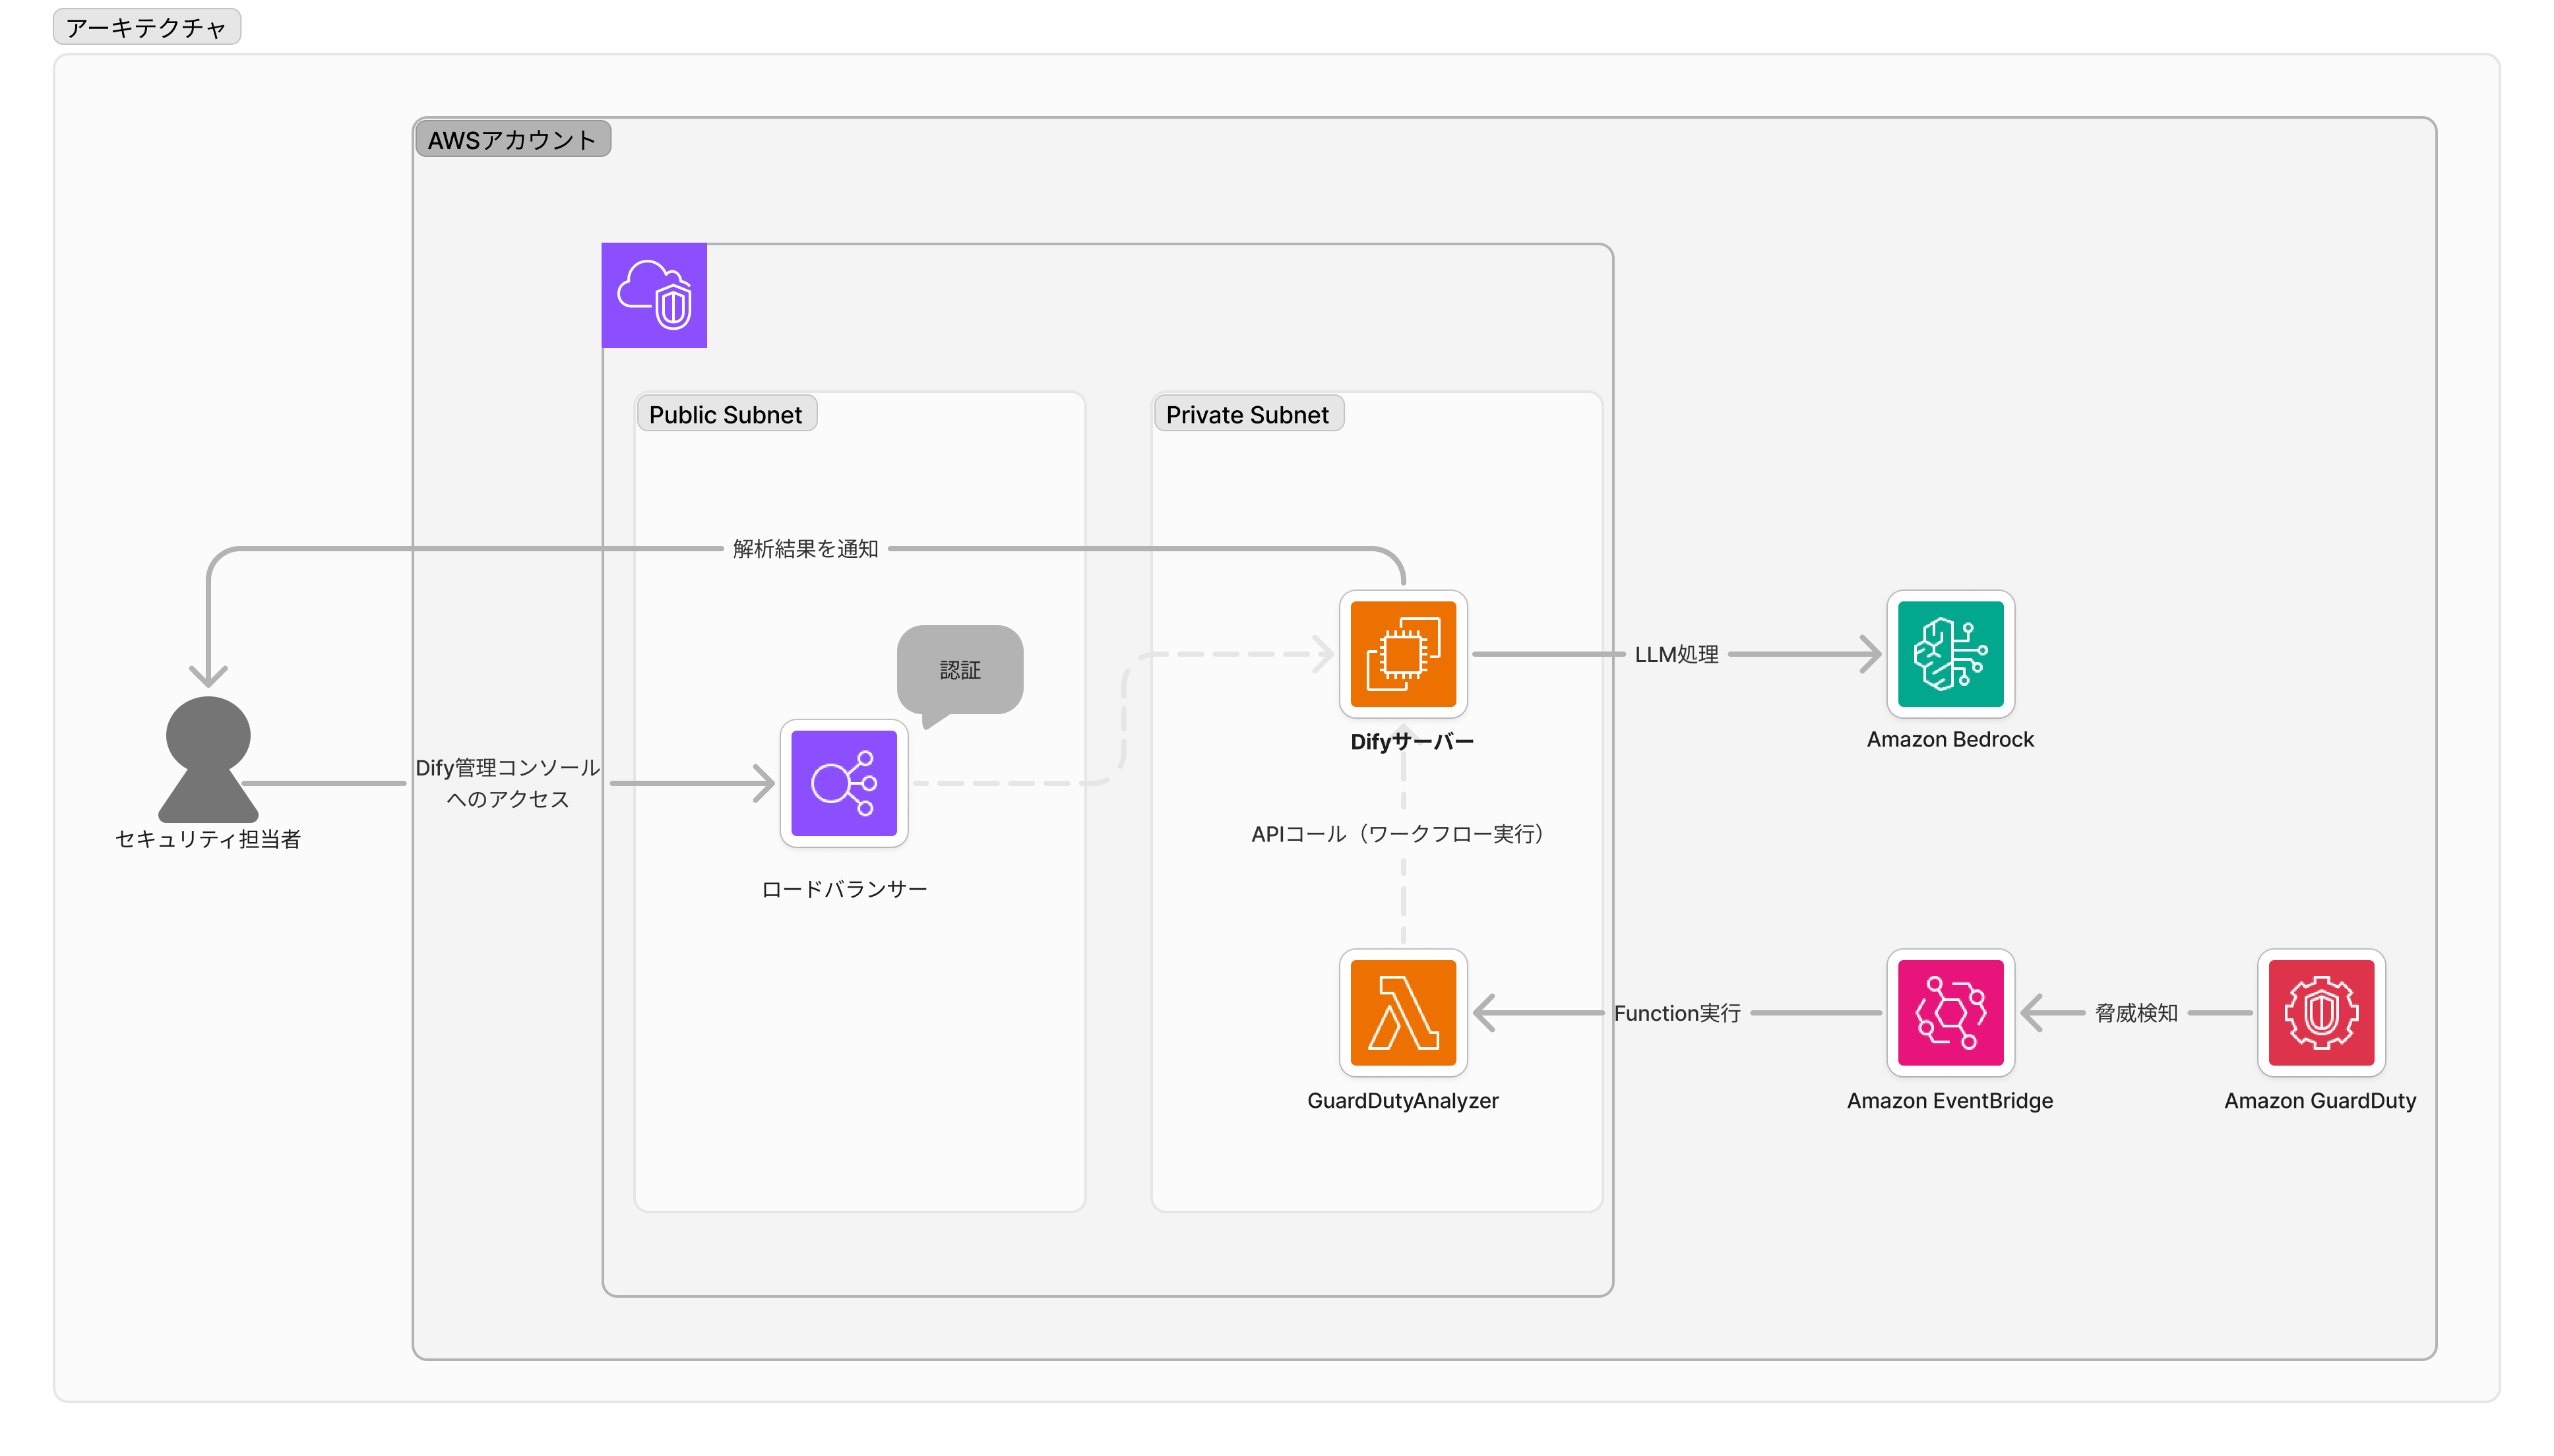
Task: Click the GuardDutyAnalyzer Lambda icon
Action: tap(1403, 1013)
